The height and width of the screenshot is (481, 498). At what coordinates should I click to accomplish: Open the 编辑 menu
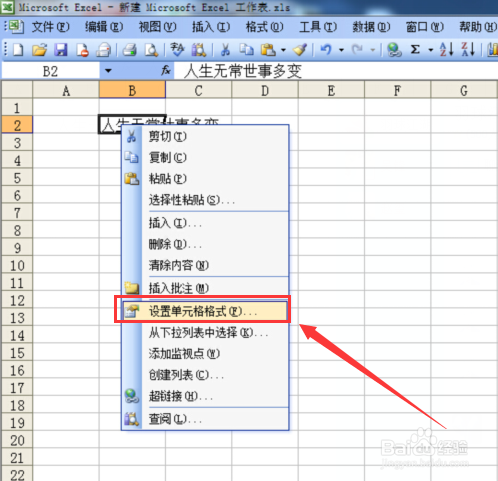pos(104,27)
